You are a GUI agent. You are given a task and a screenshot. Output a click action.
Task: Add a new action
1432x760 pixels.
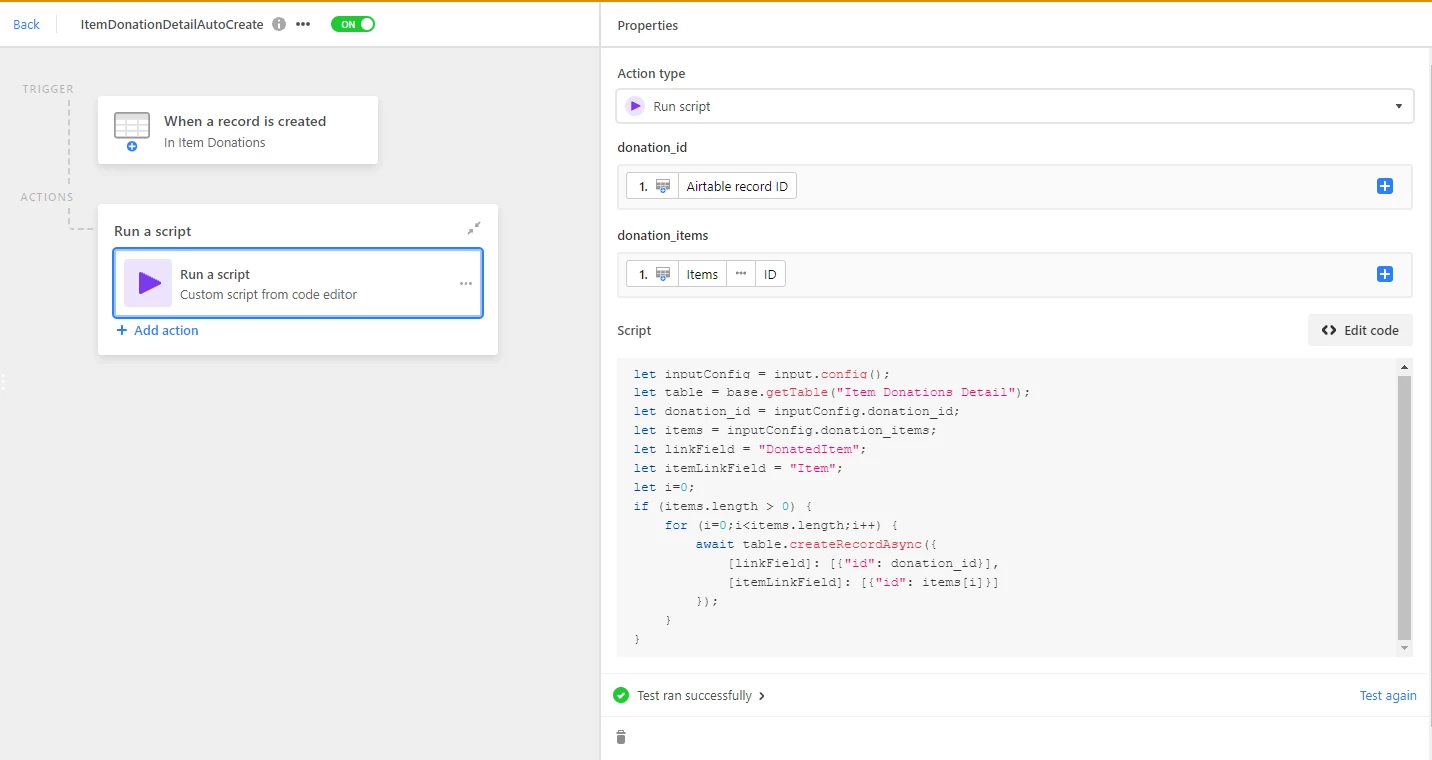(x=157, y=330)
